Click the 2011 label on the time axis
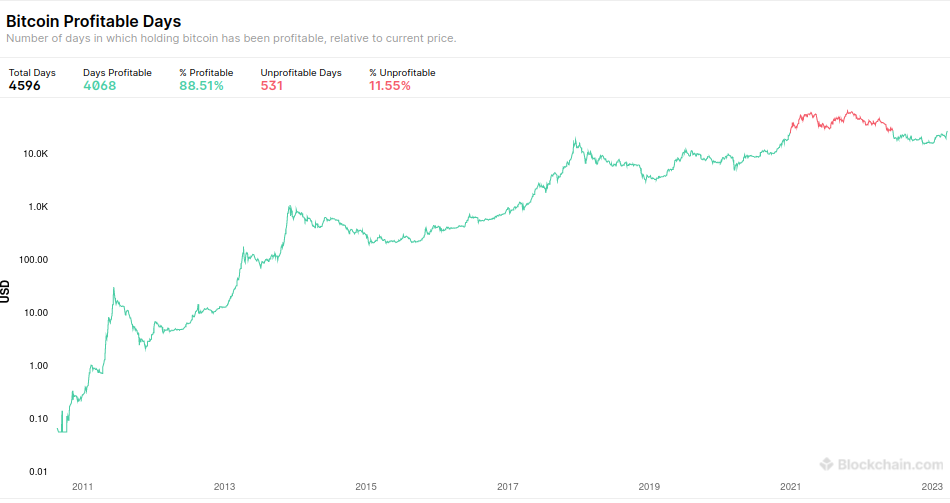The height and width of the screenshot is (503, 950). tap(82, 487)
